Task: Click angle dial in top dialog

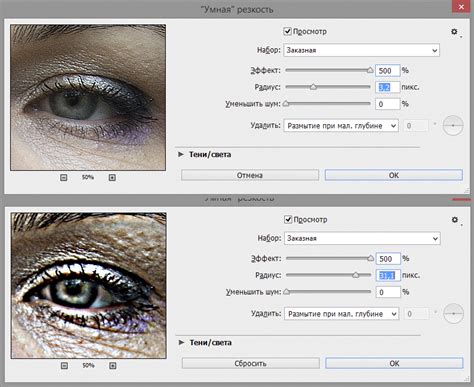Action: (453, 125)
